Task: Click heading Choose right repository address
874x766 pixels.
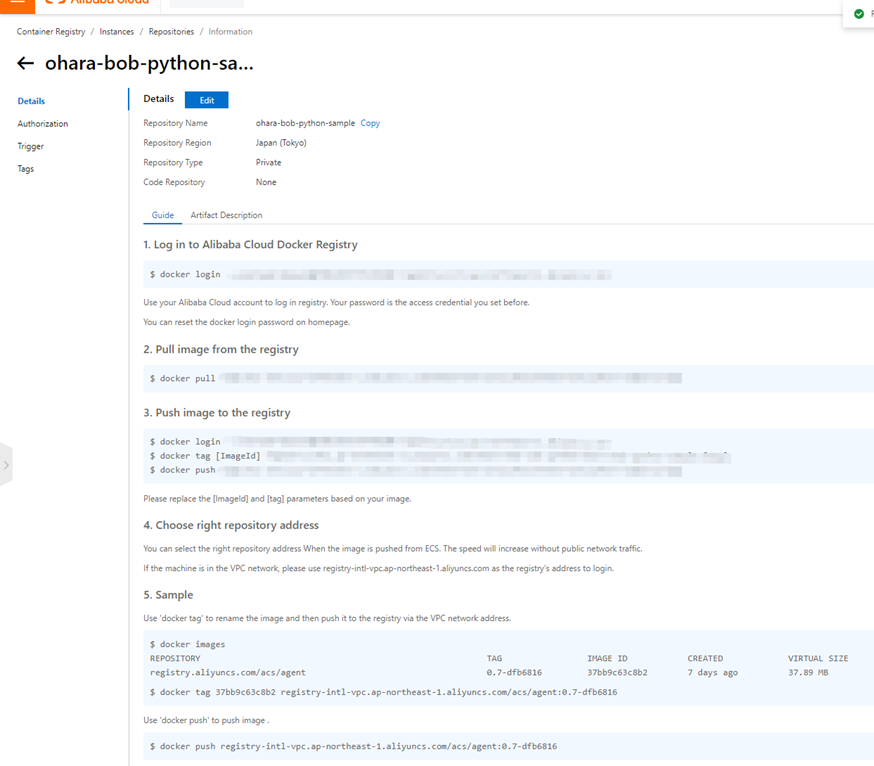Action: 231,525
